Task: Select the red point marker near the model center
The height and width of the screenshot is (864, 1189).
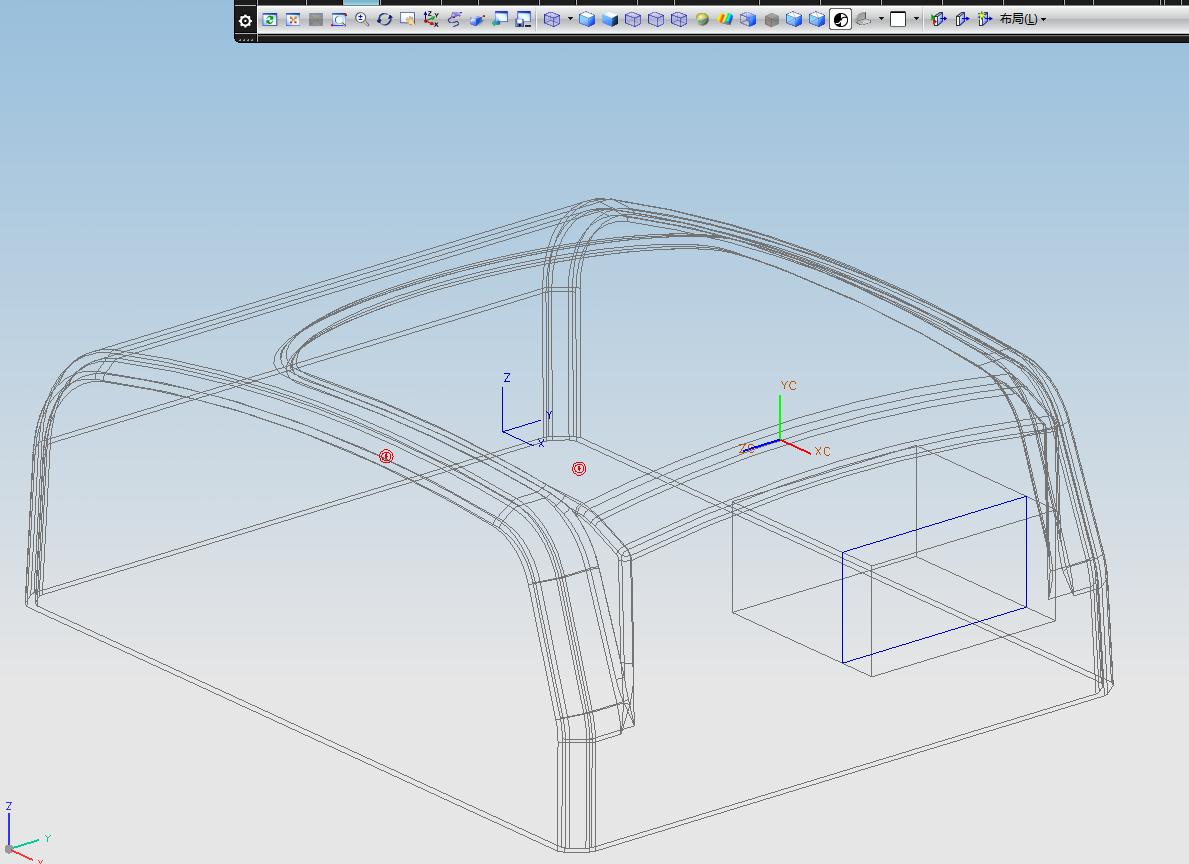Action: 579,469
